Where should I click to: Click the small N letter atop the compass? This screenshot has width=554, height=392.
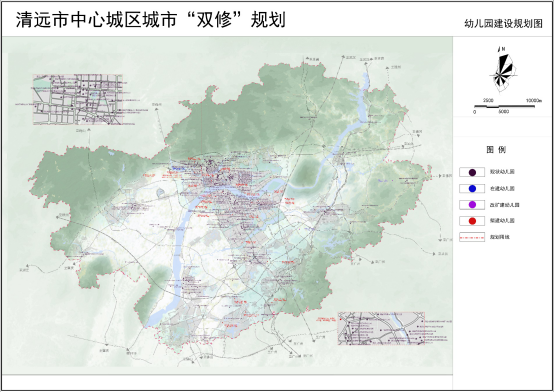pyautogui.click(x=503, y=49)
